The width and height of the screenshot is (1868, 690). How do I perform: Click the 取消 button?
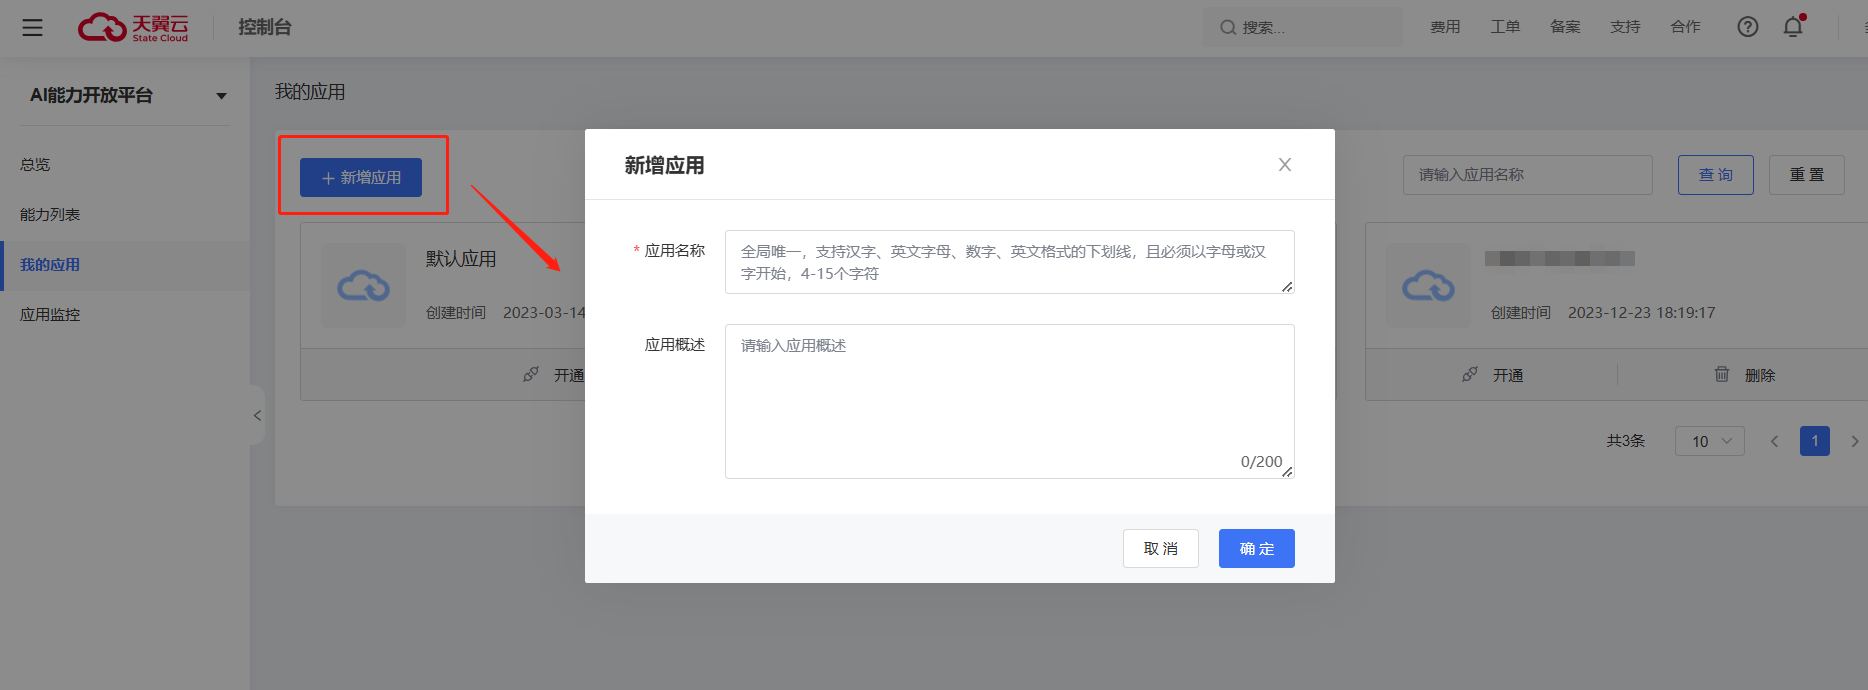(x=1161, y=548)
